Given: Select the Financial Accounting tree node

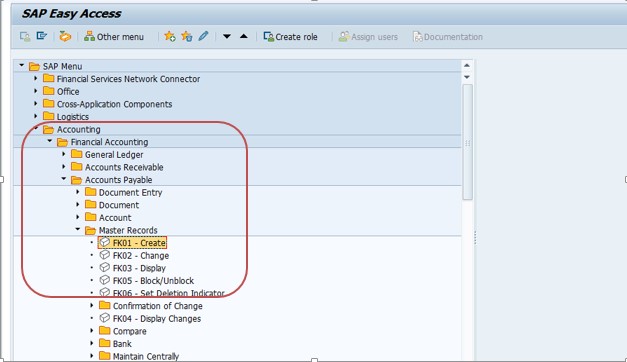Looking at the screenshot, I should tap(109, 142).
